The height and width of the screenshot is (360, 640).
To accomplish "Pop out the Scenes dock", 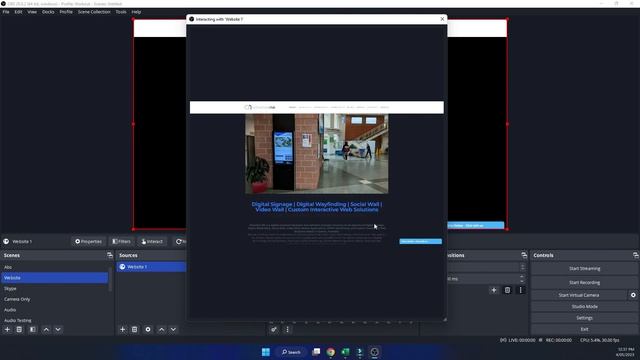I will (109, 255).
